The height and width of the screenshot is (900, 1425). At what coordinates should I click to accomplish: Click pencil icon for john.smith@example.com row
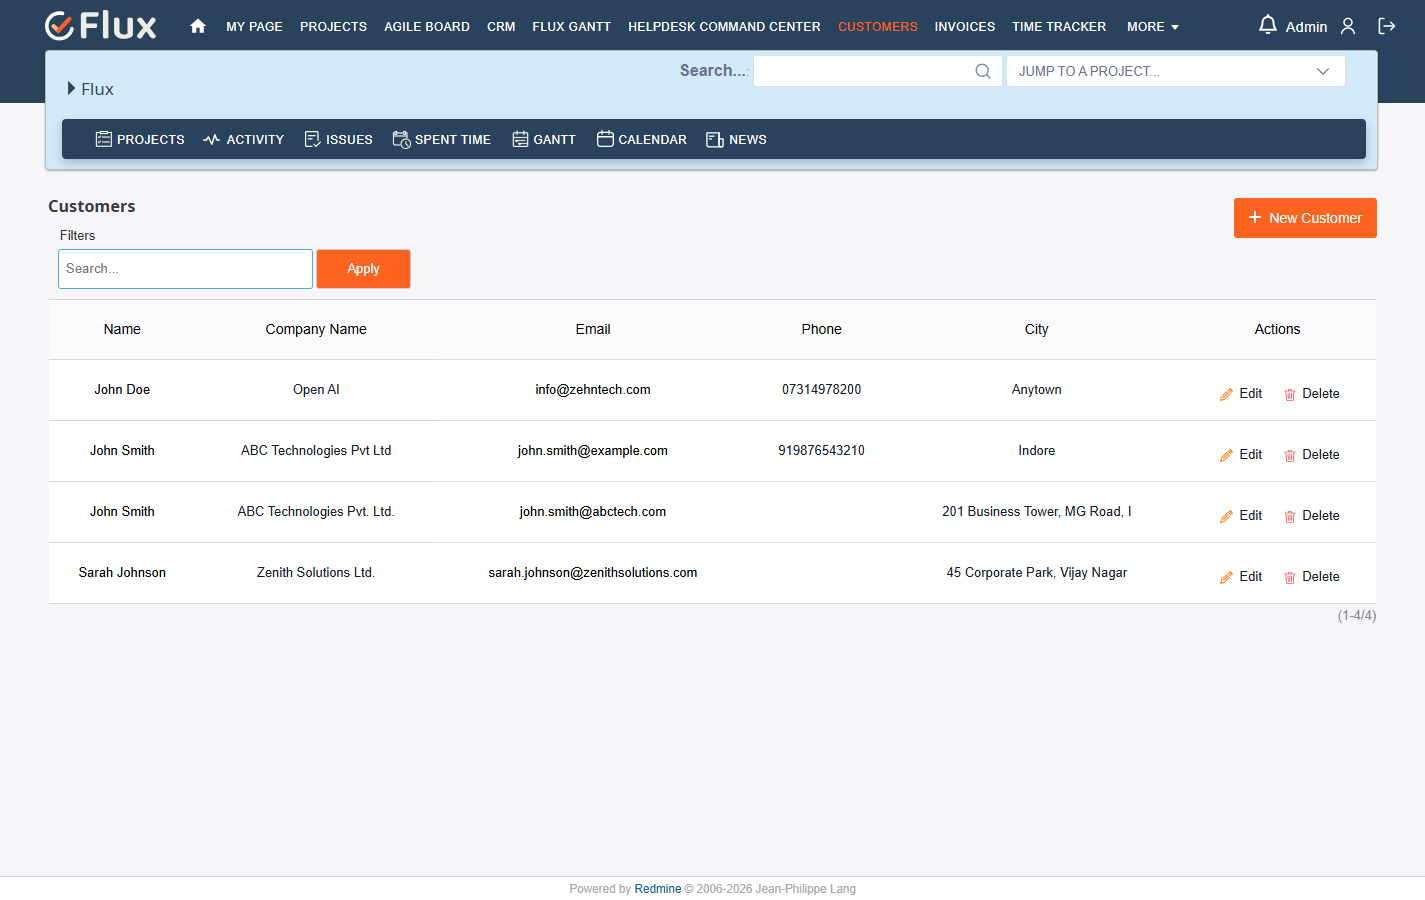[x=1226, y=455]
